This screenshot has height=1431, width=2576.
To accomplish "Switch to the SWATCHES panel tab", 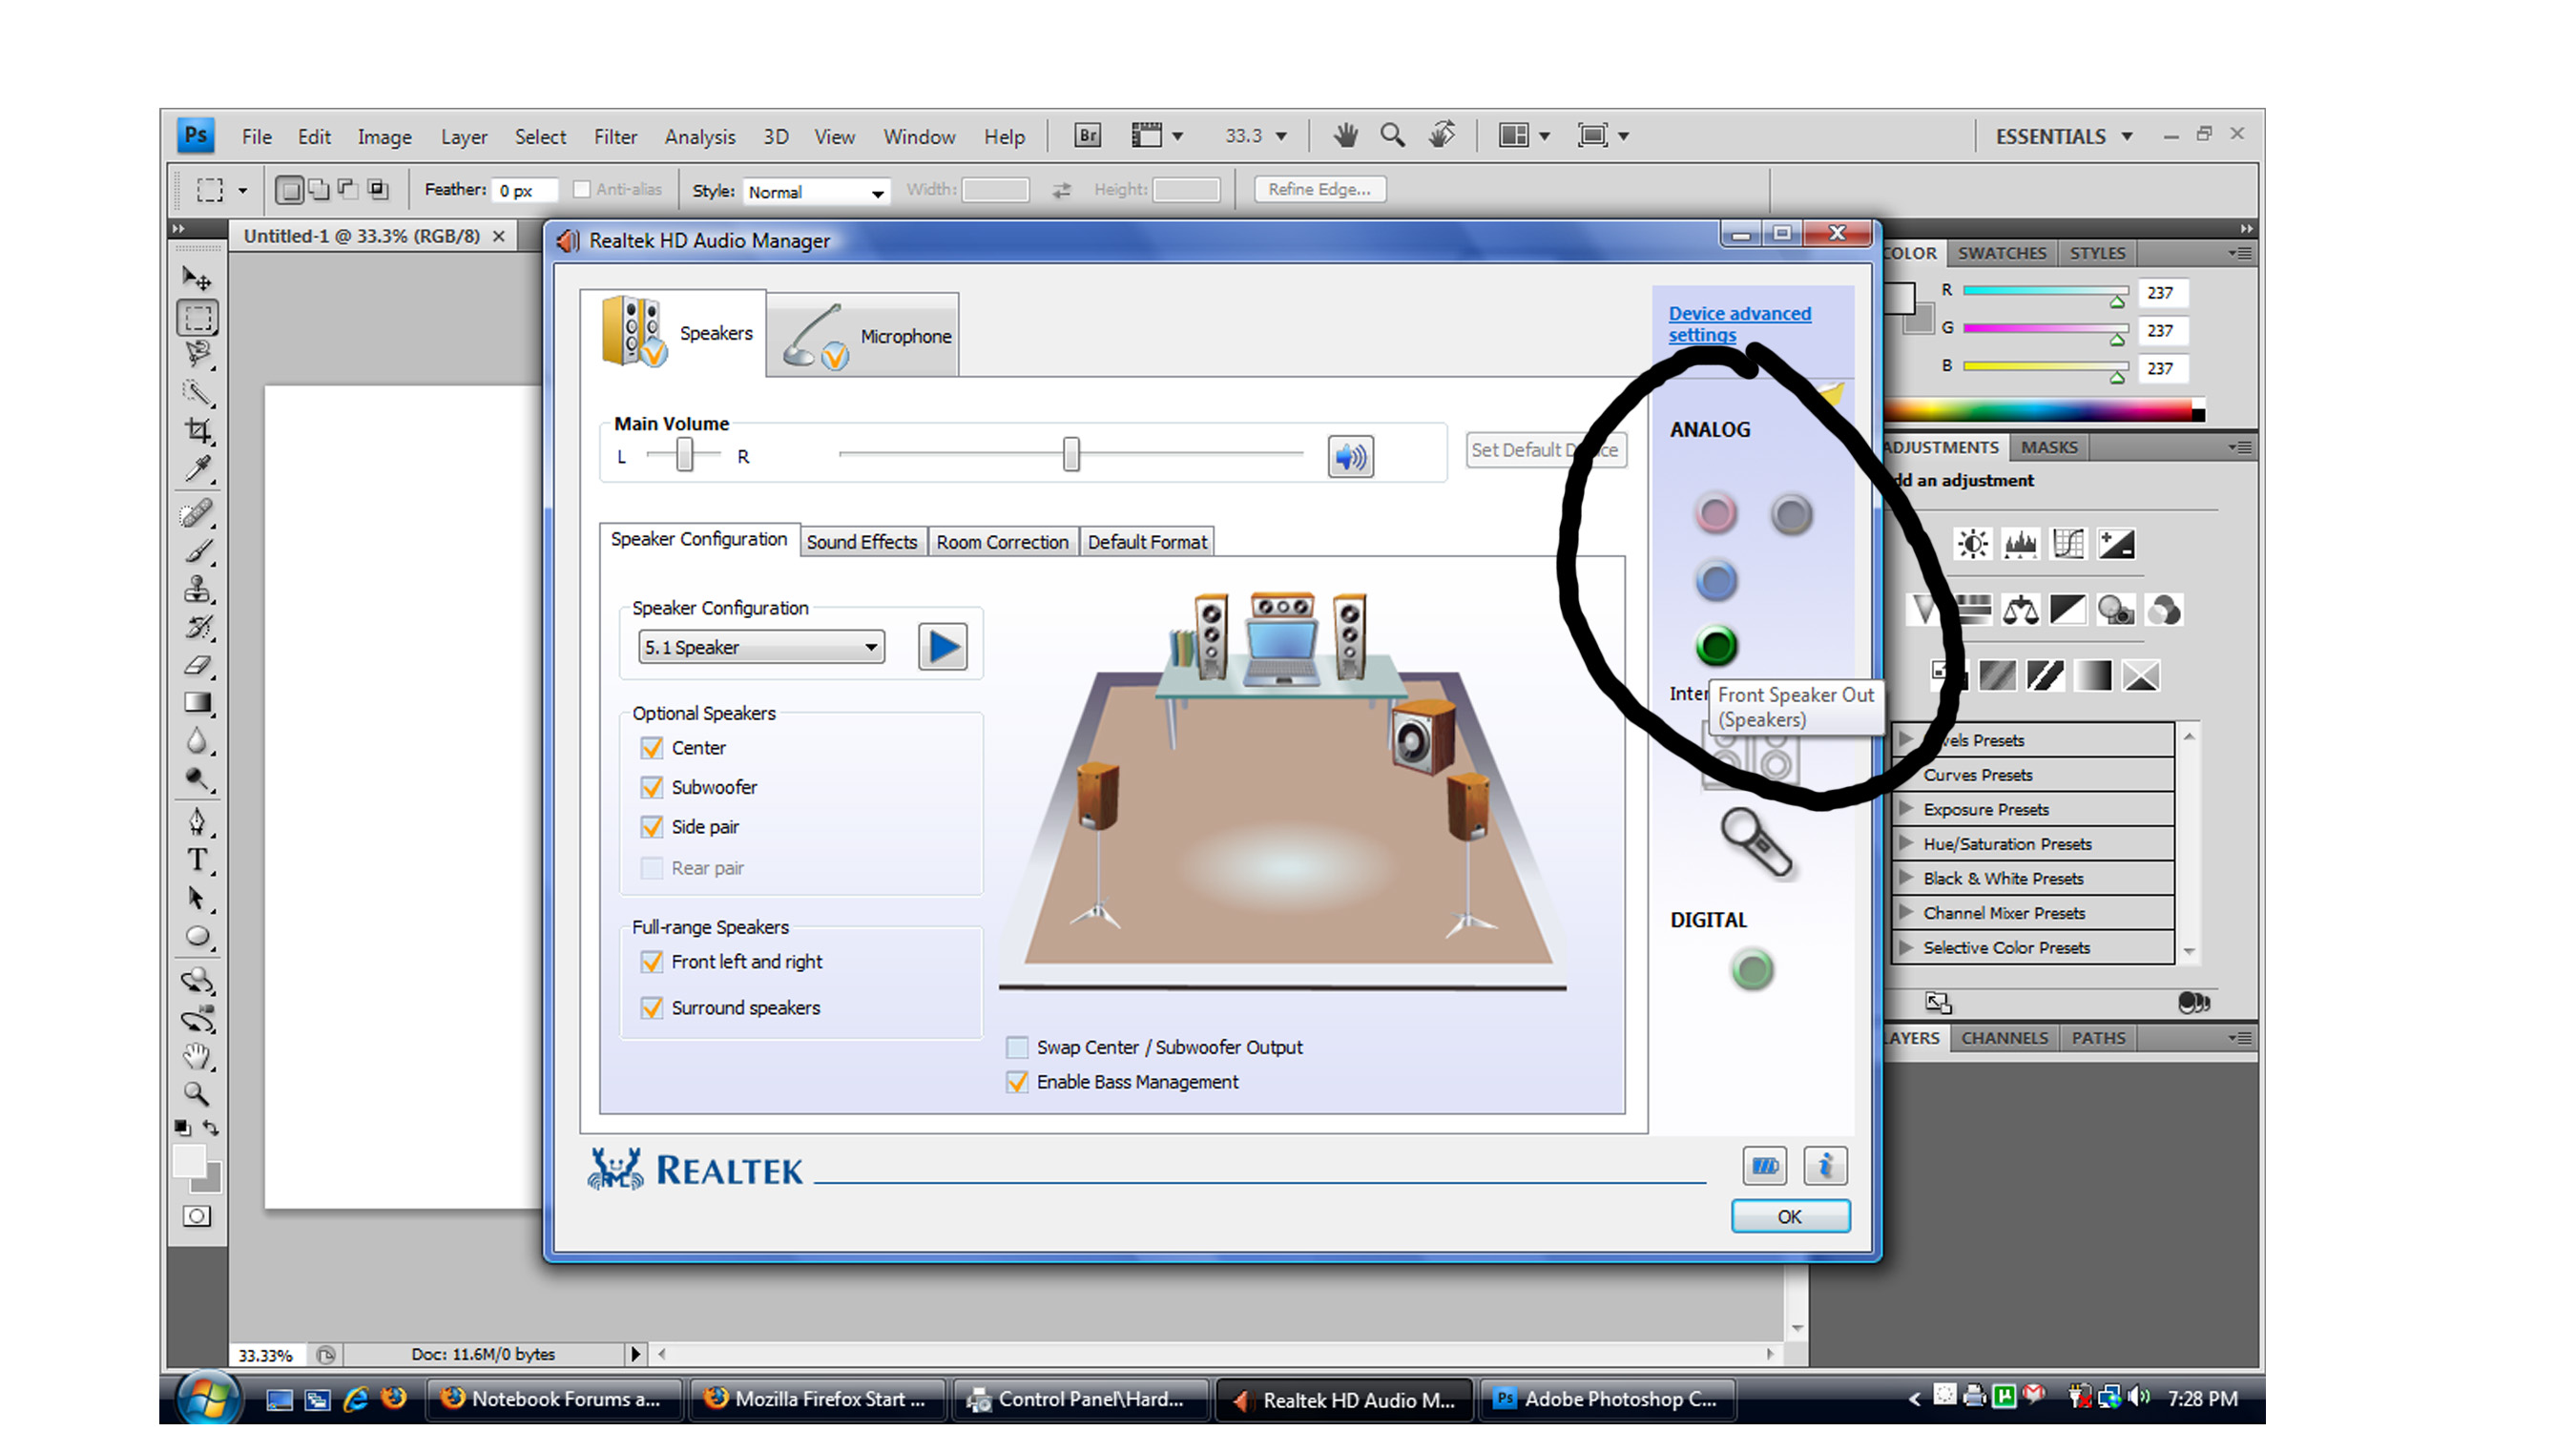I will 2001,253.
